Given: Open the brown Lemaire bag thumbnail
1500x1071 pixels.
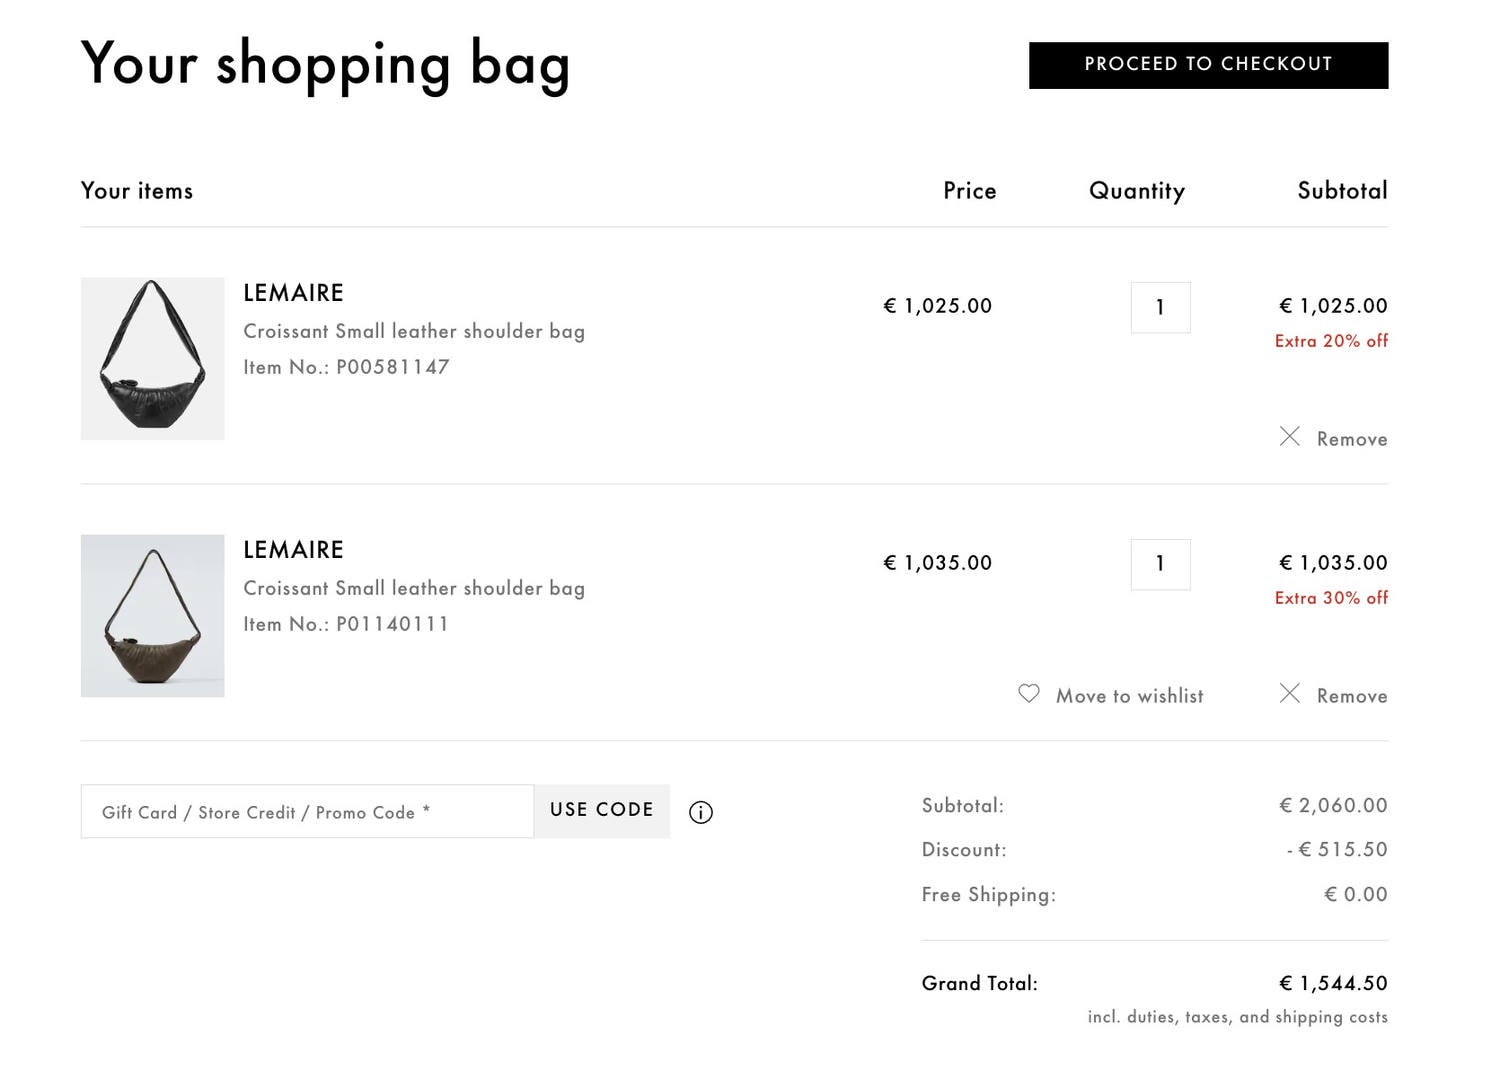Looking at the screenshot, I should click(x=152, y=616).
